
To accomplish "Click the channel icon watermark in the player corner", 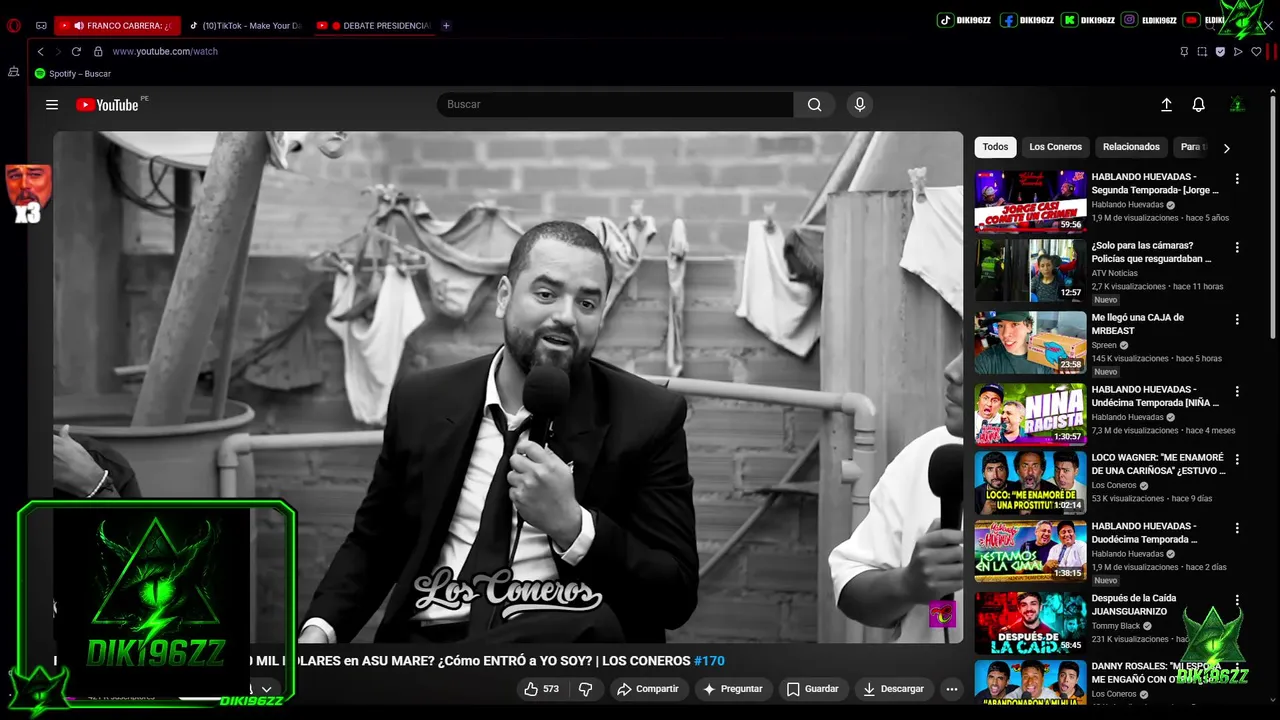I will (942, 613).
